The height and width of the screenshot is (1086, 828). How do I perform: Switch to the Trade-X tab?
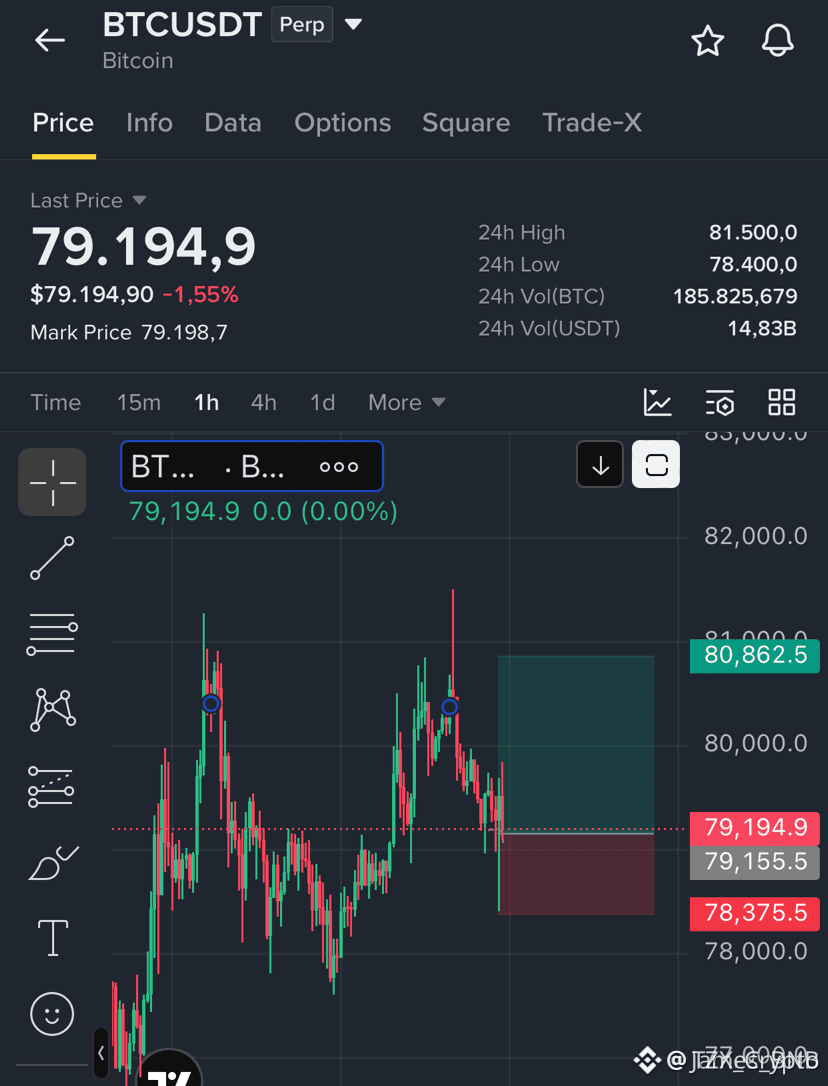click(x=592, y=123)
